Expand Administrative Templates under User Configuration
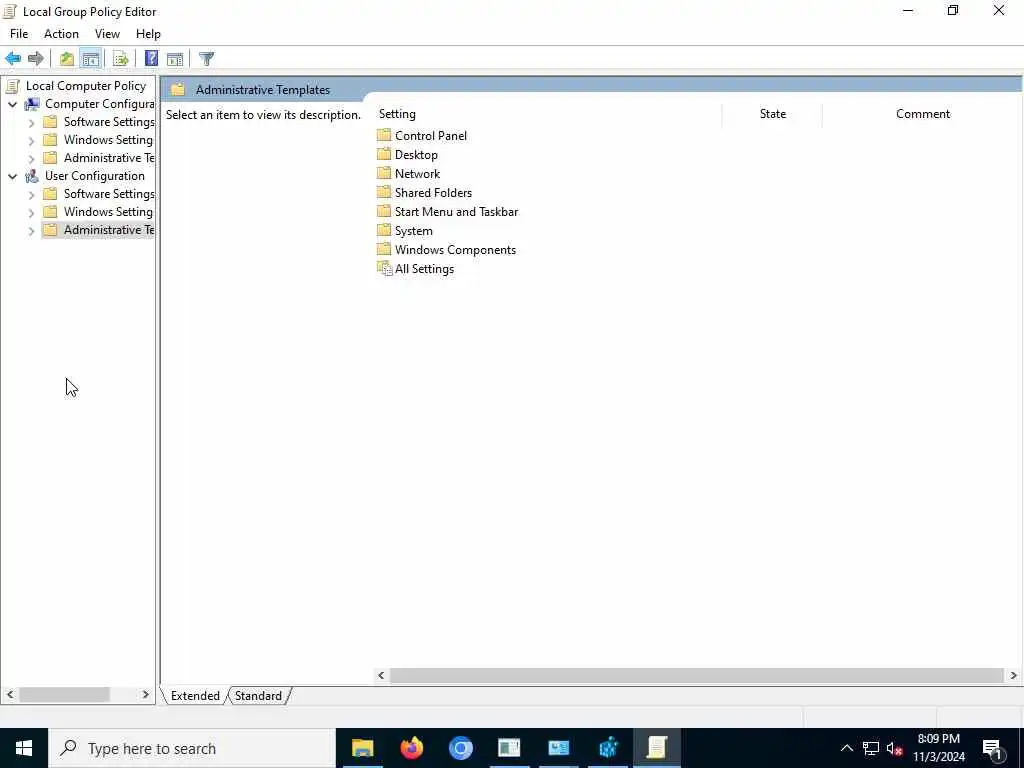Image resolution: width=1024 pixels, height=768 pixels. pyautogui.click(x=31, y=231)
